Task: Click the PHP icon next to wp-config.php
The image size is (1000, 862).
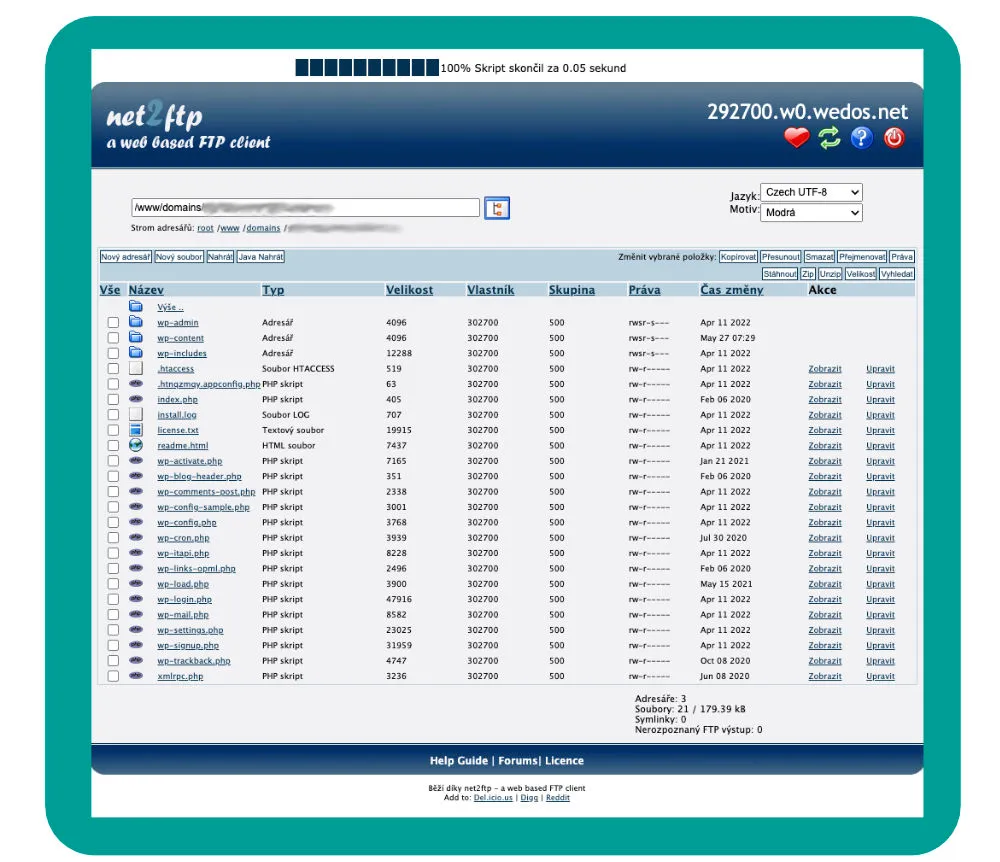Action: [136, 522]
